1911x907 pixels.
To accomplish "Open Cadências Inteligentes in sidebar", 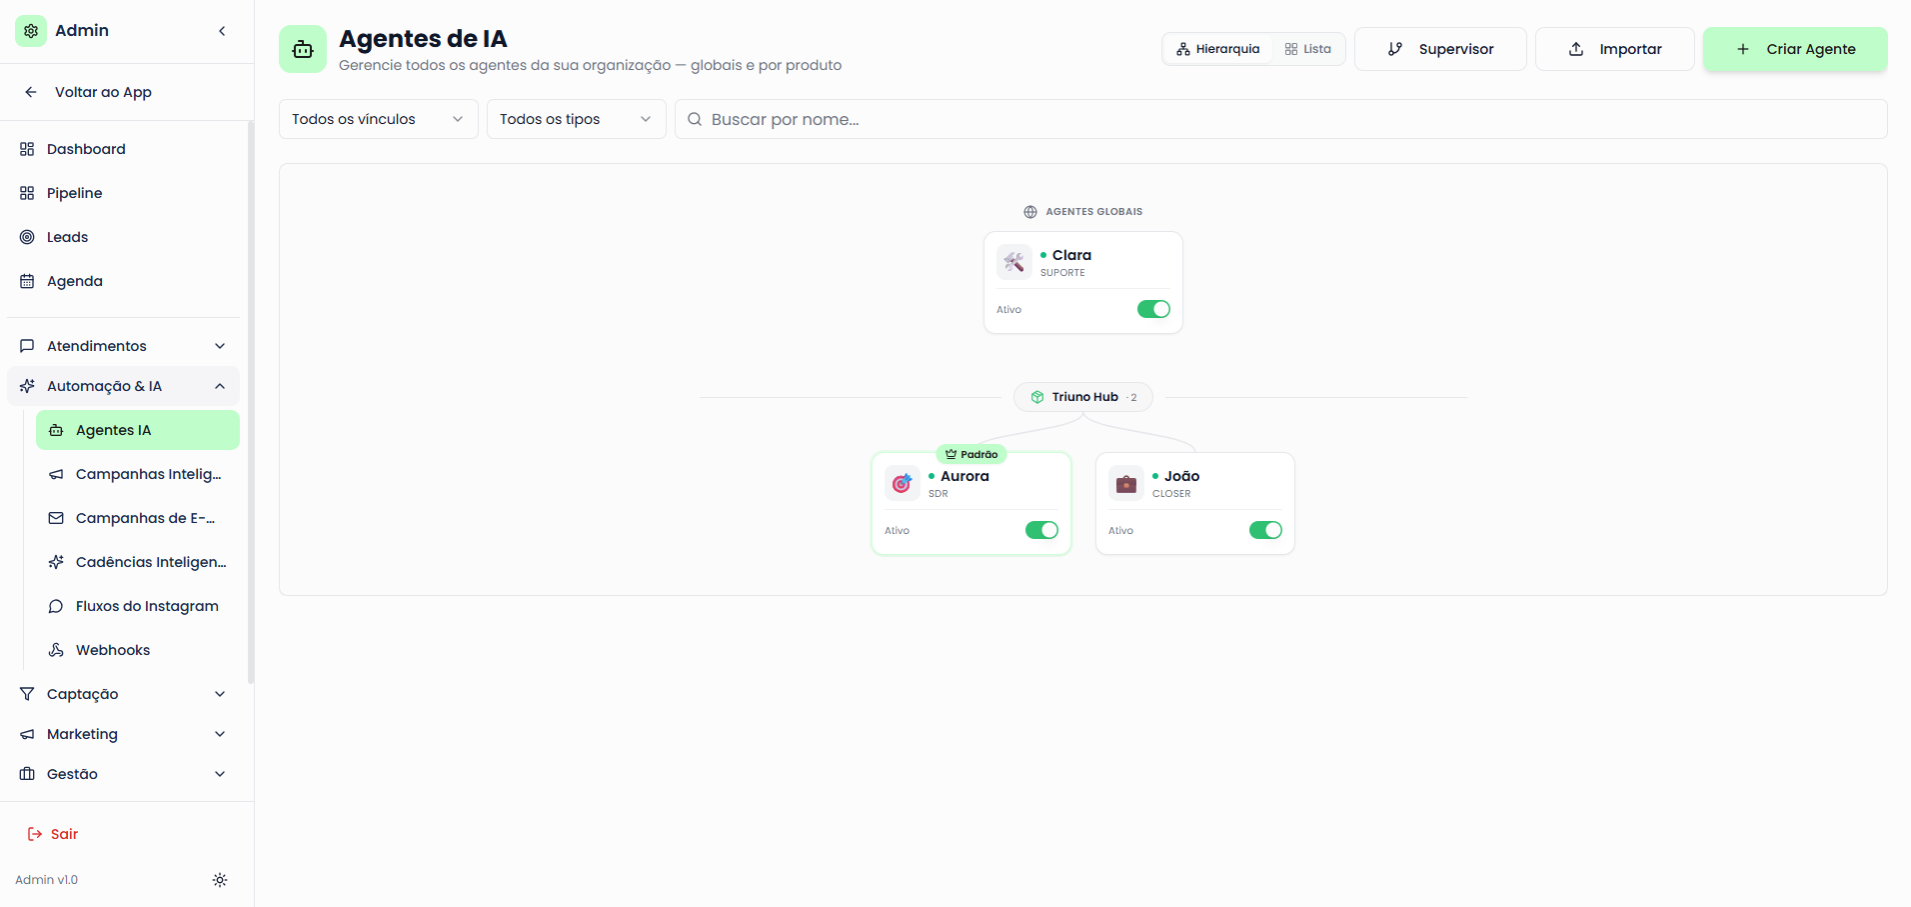I will (138, 562).
